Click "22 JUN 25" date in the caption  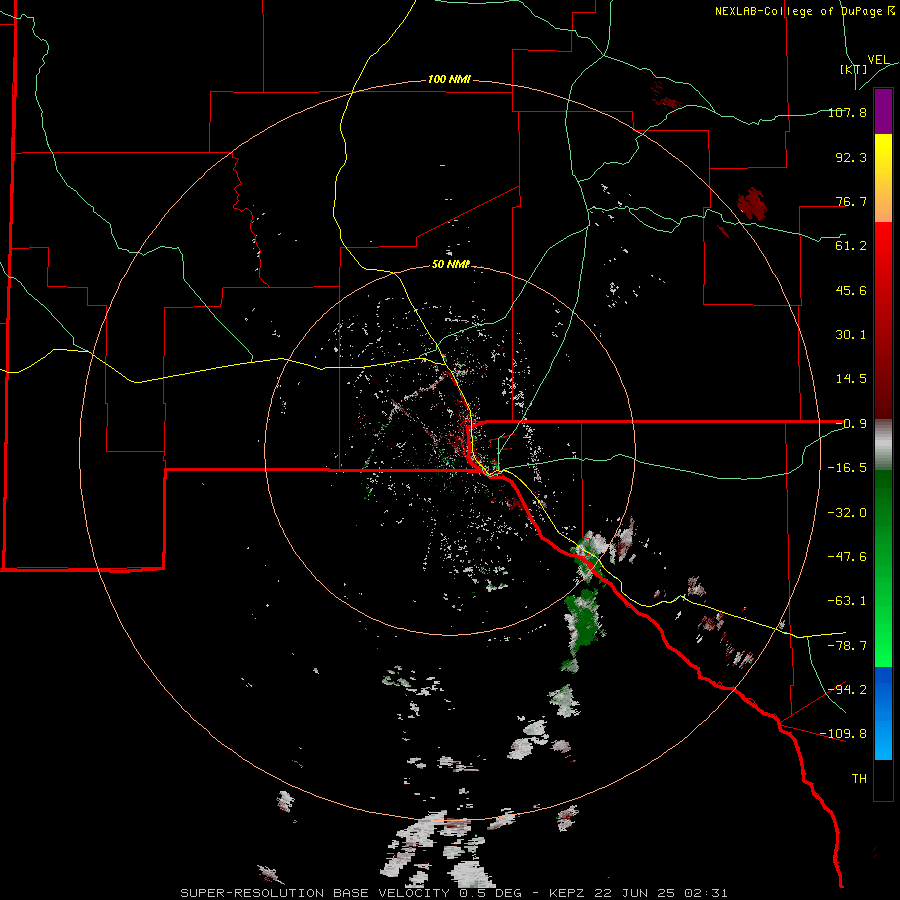click(x=636, y=893)
